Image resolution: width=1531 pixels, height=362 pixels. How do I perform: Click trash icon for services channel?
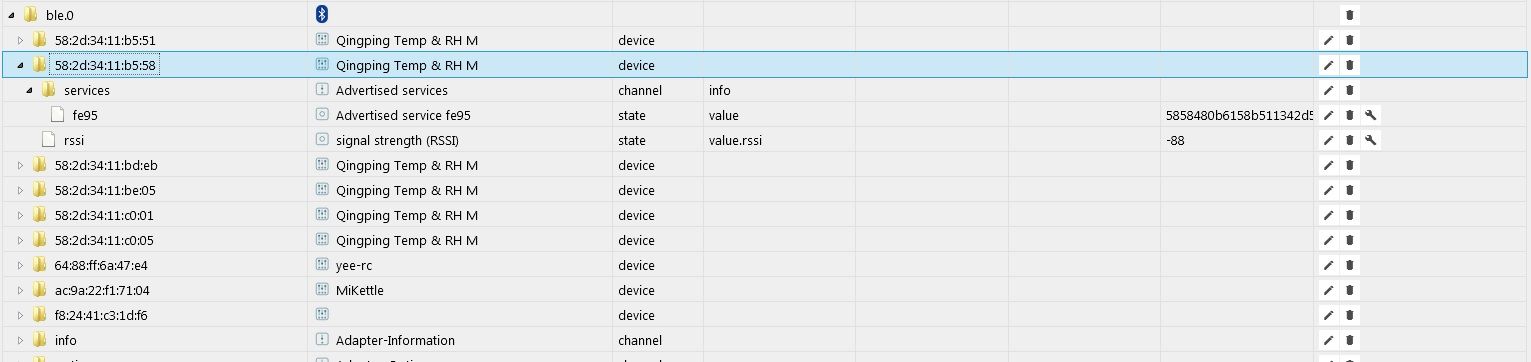point(1349,90)
